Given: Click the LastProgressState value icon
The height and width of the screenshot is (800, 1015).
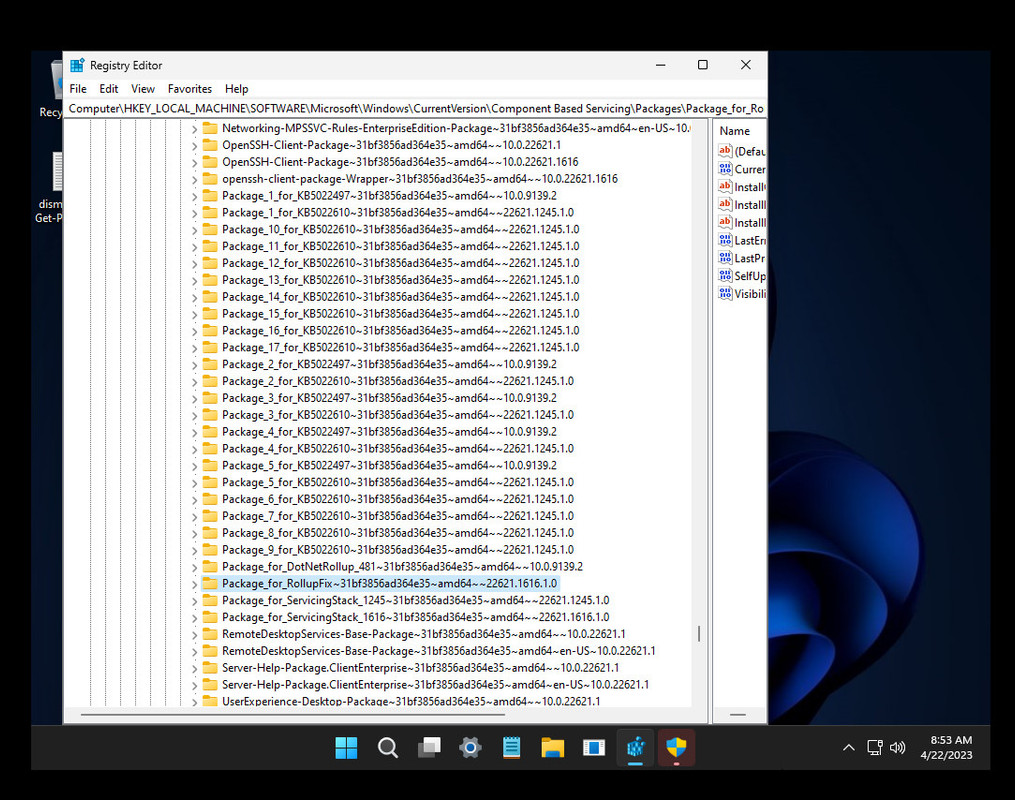Looking at the screenshot, I should point(725,258).
